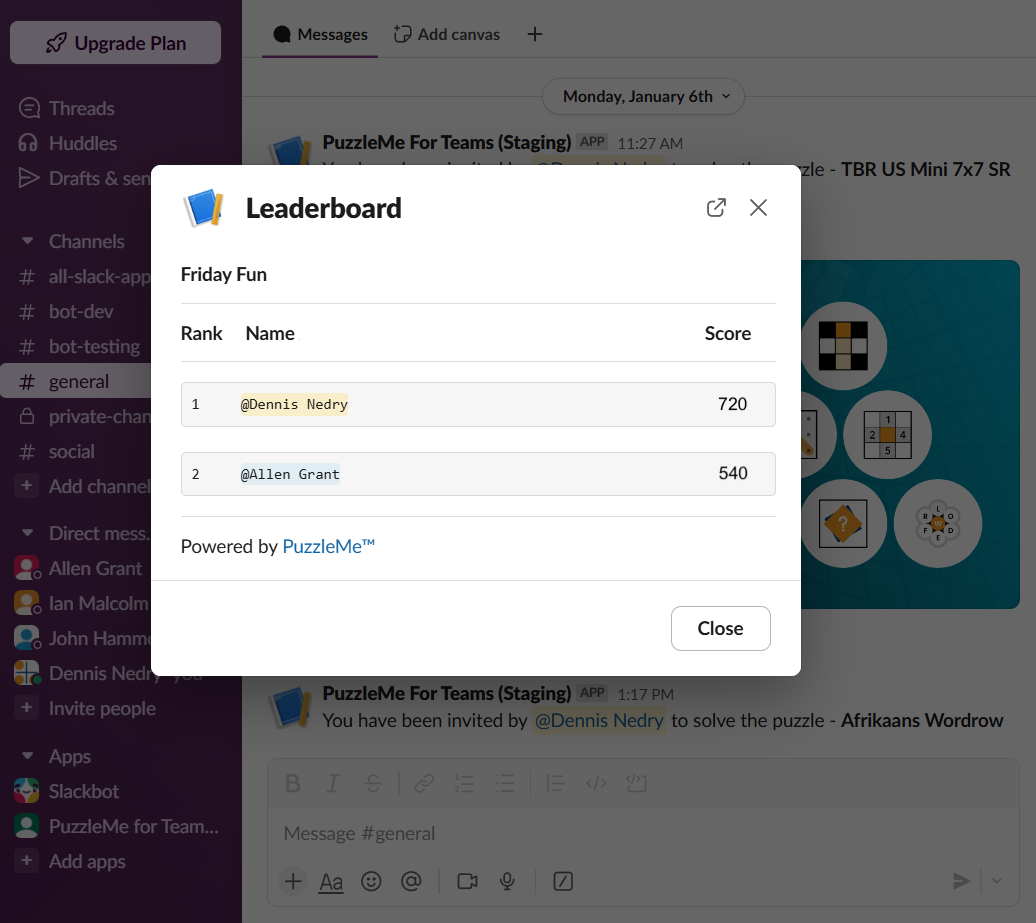Image resolution: width=1036 pixels, height=923 pixels.
Task: Click the Close button in Leaderboard dialog
Action: click(720, 628)
